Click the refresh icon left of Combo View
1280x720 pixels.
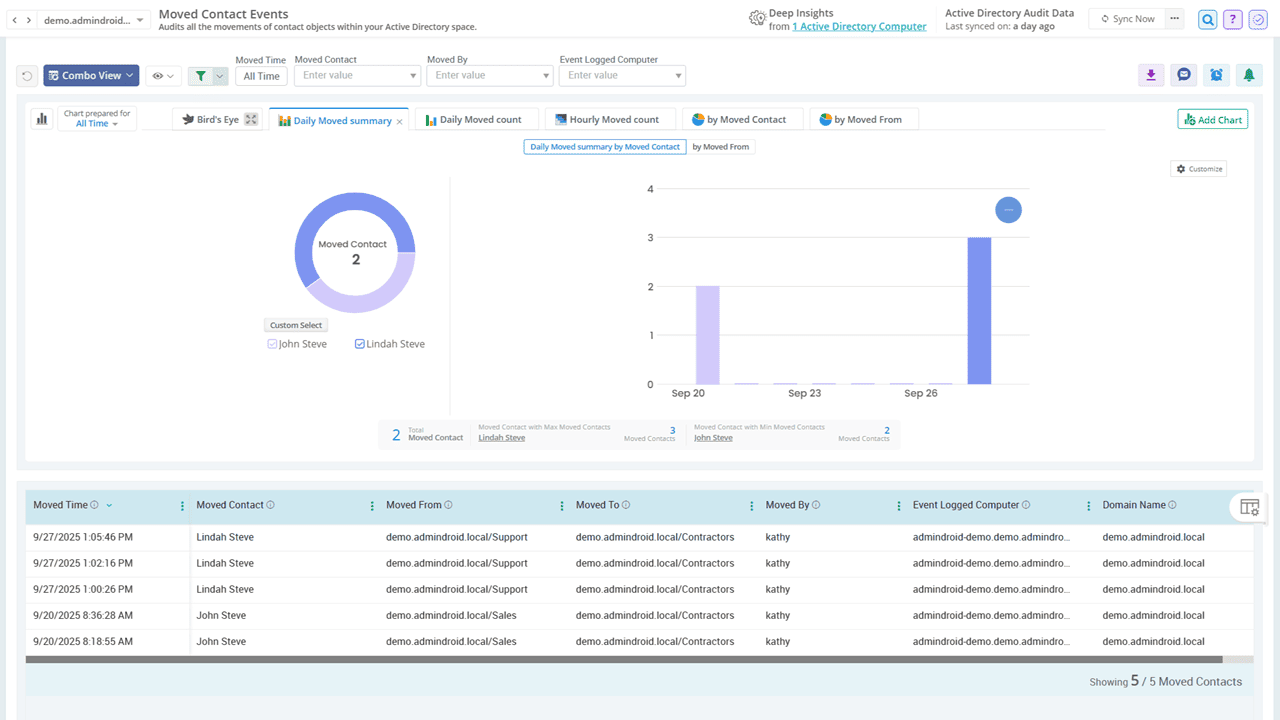(28, 76)
